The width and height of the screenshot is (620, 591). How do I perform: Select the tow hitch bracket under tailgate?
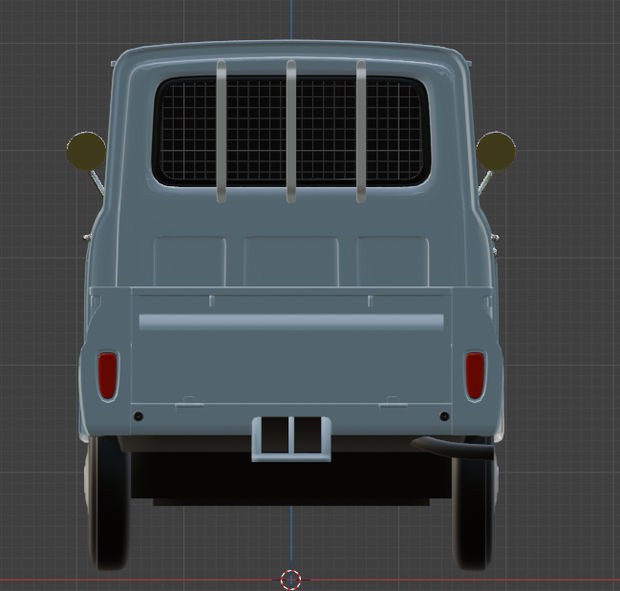292,438
